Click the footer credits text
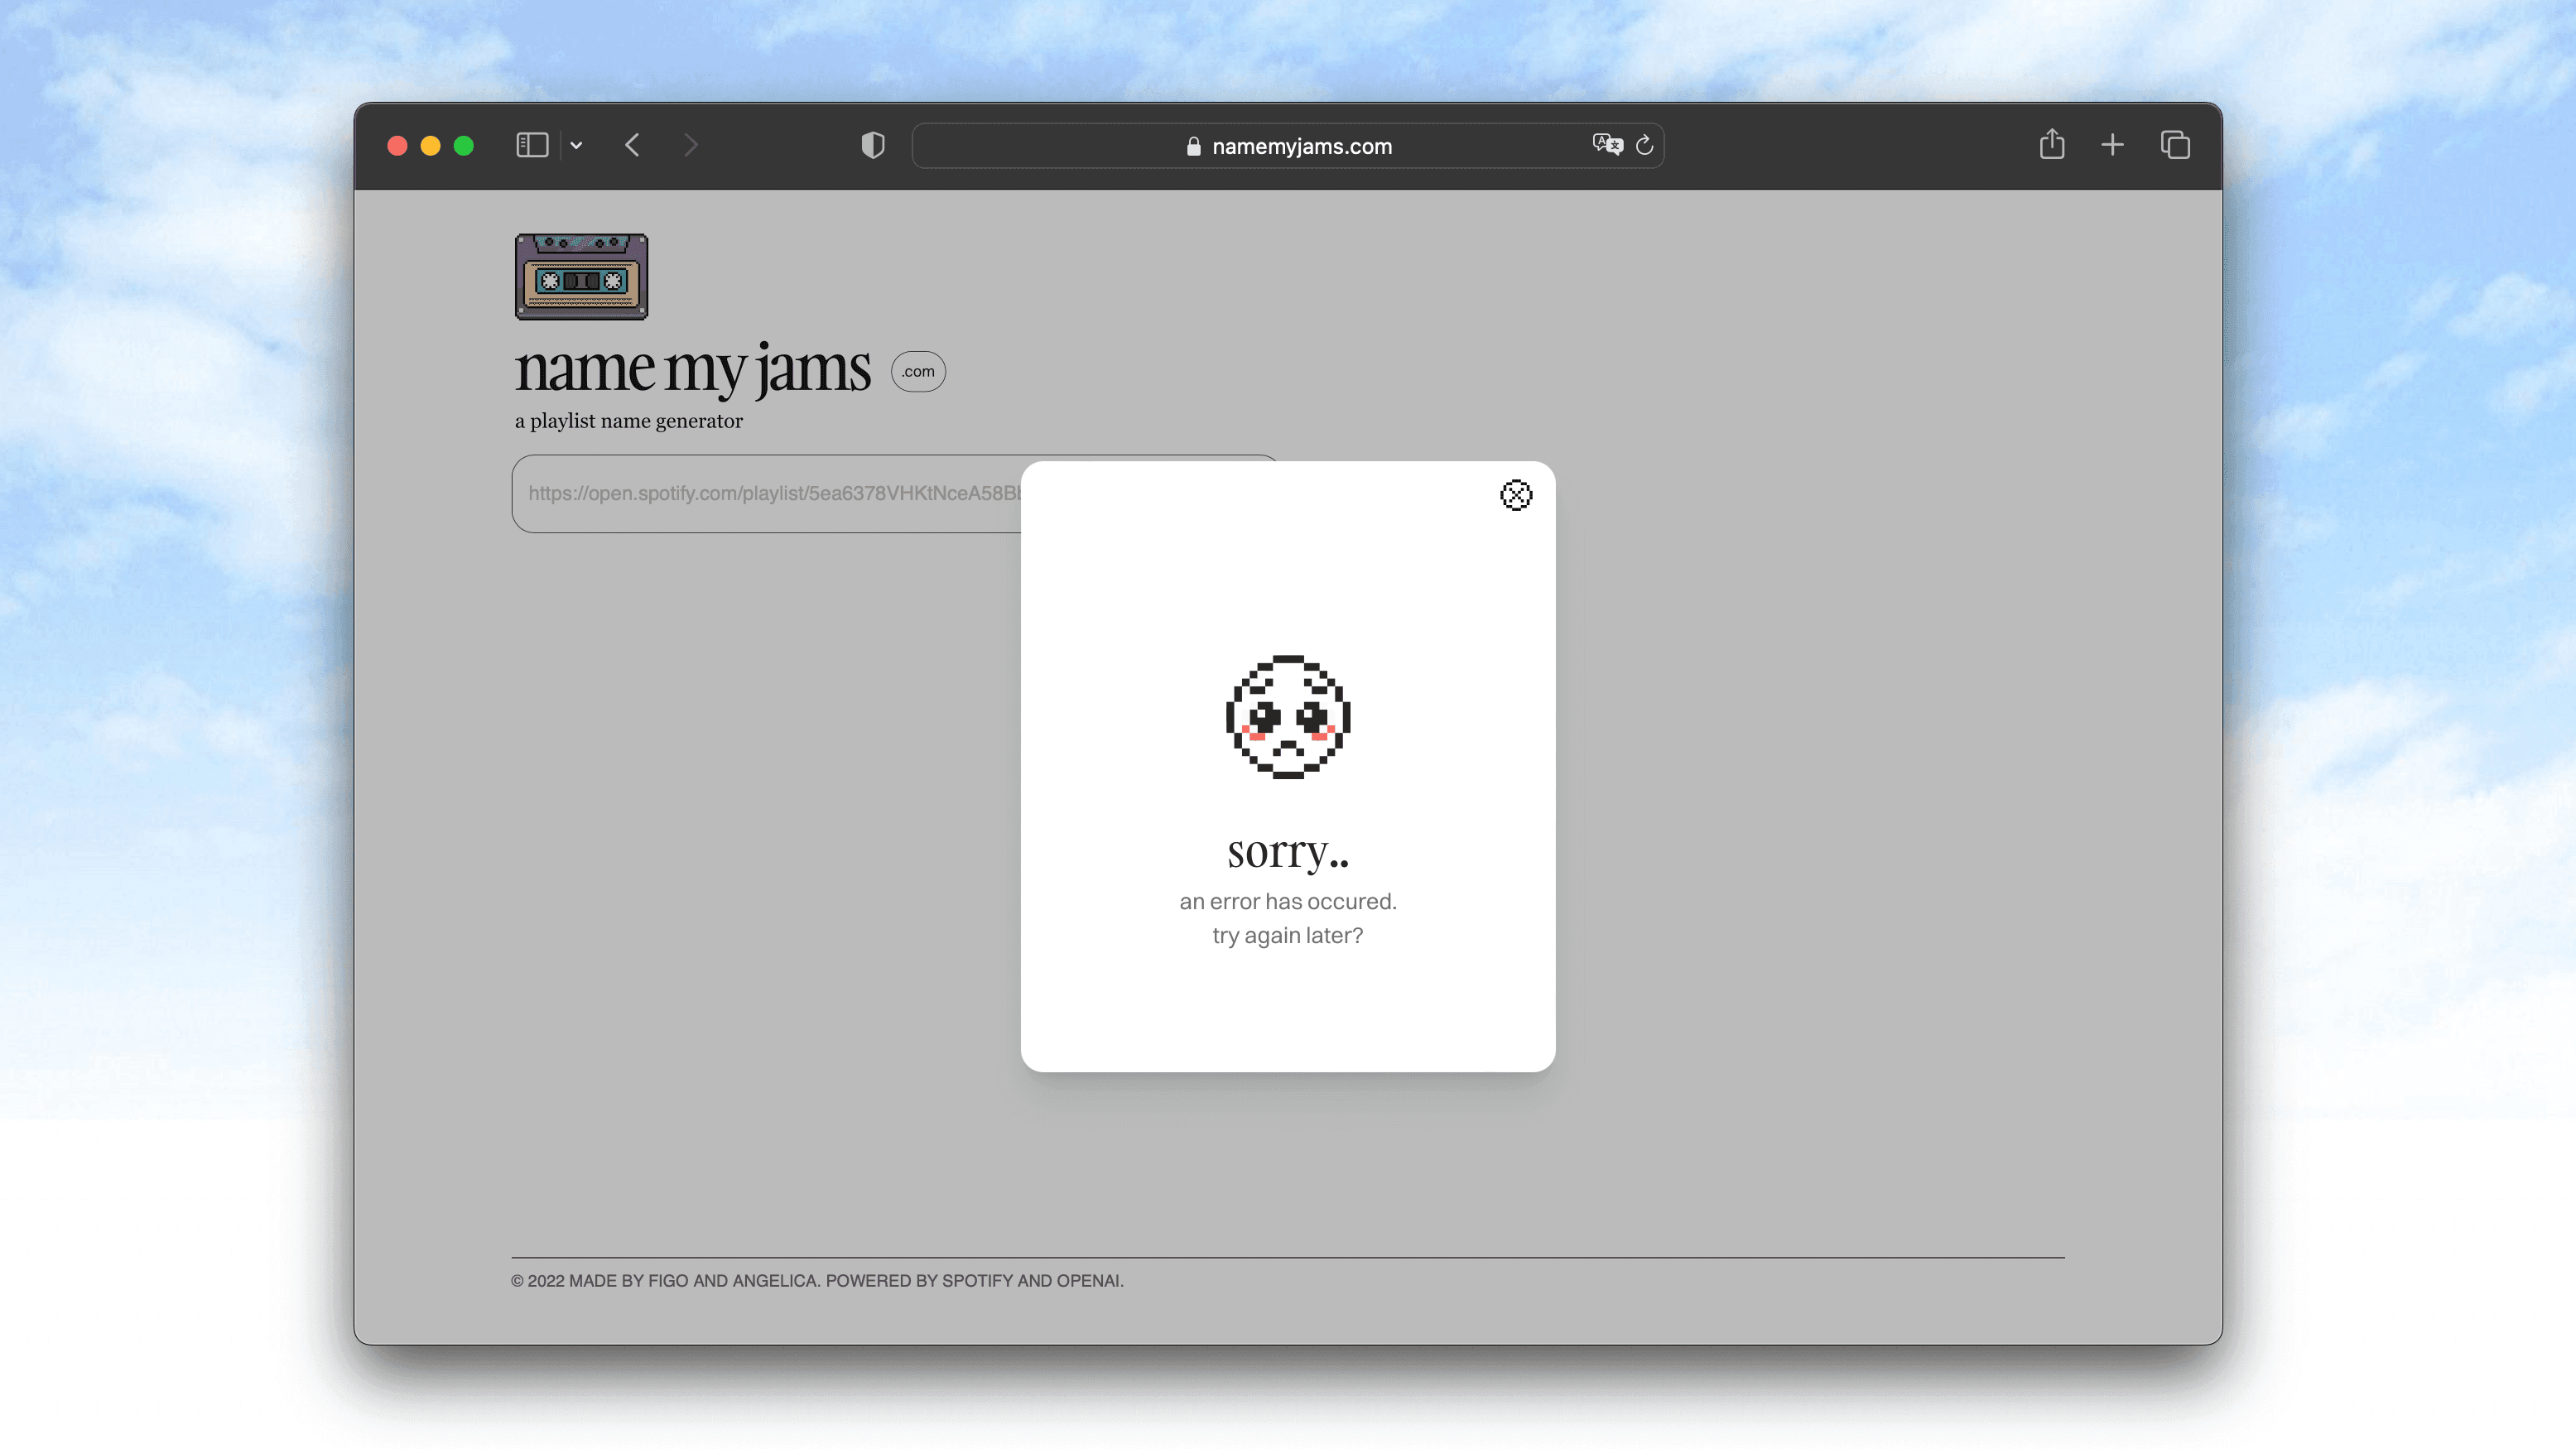This screenshot has width=2576, height=1449. coord(817,1280)
